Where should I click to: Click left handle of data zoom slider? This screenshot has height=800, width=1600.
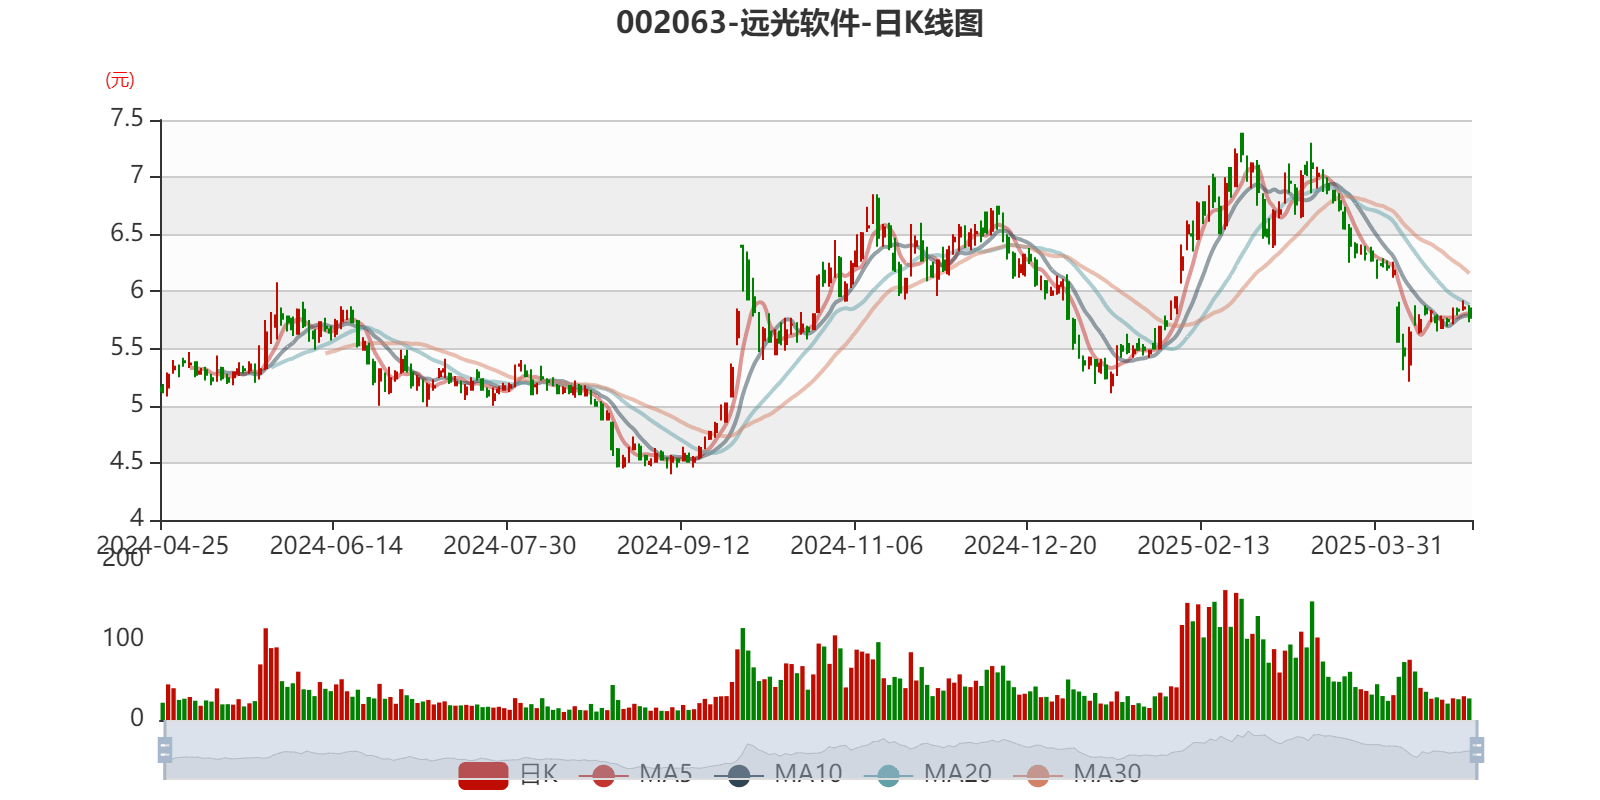point(164,749)
